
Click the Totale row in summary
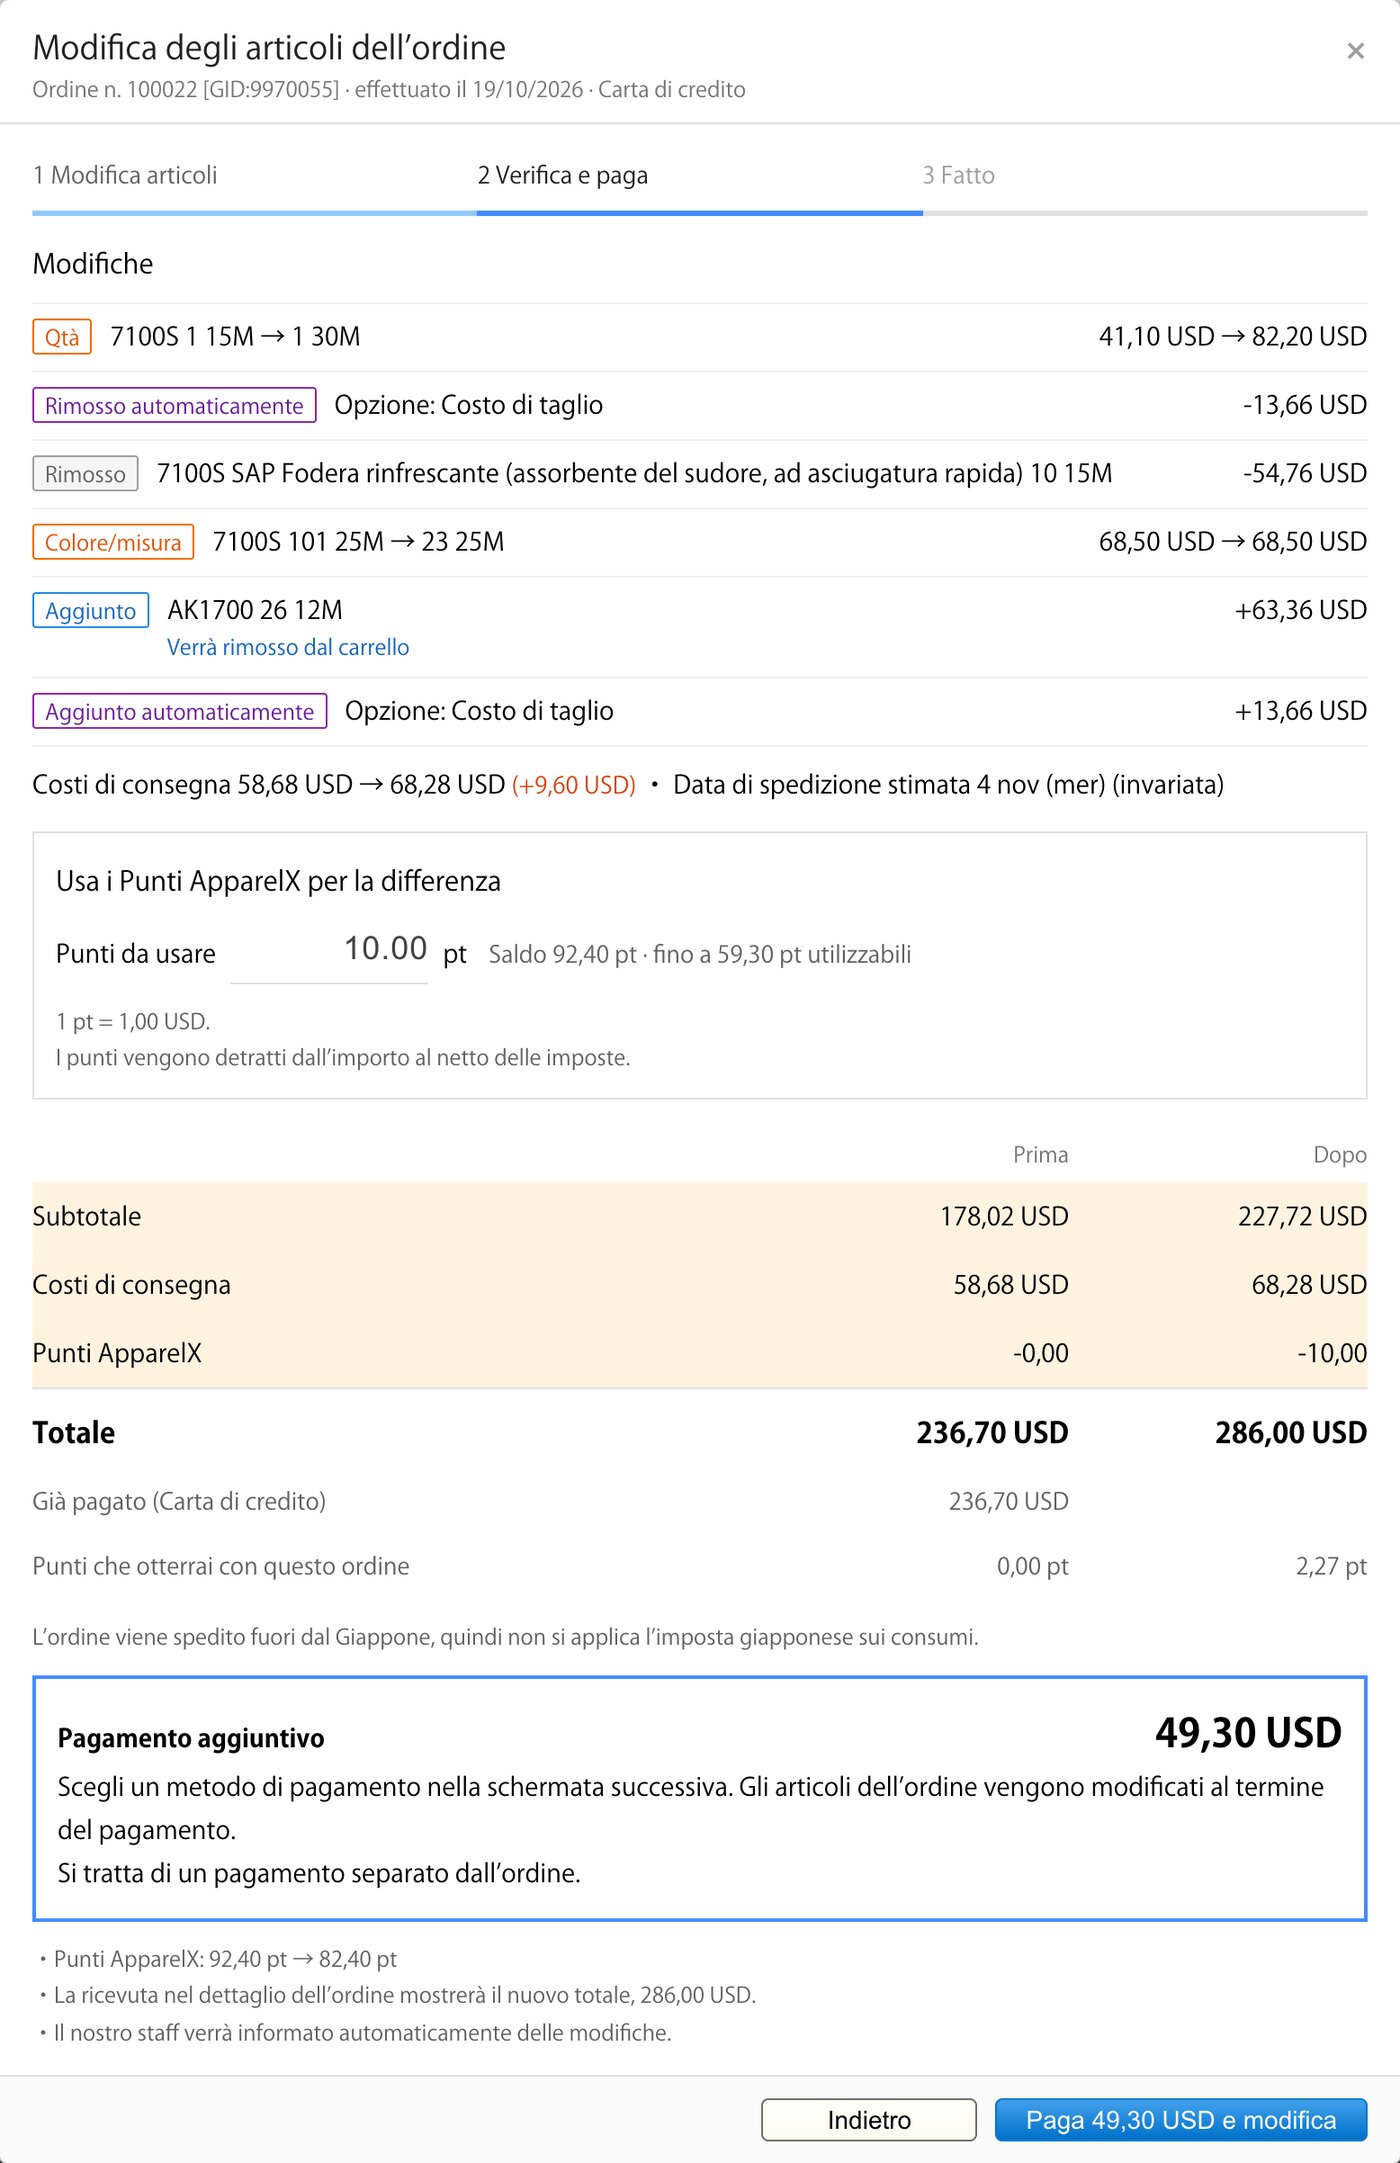tap(699, 1432)
